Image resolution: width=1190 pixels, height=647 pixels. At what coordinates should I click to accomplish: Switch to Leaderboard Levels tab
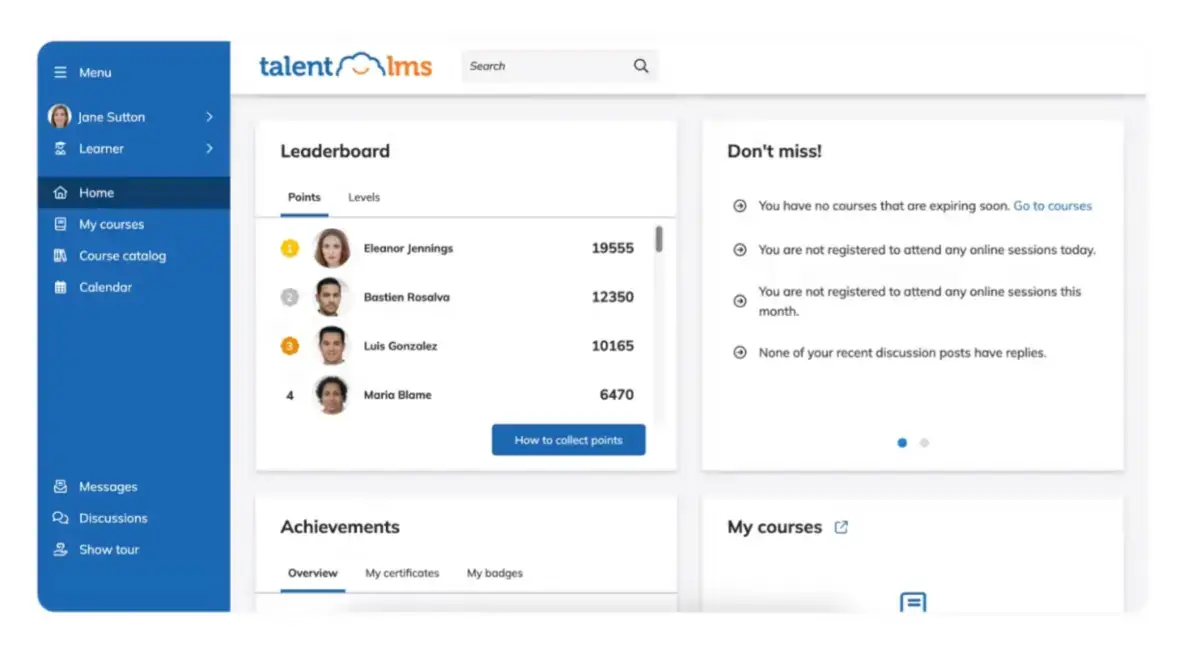pyautogui.click(x=364, y=197)
